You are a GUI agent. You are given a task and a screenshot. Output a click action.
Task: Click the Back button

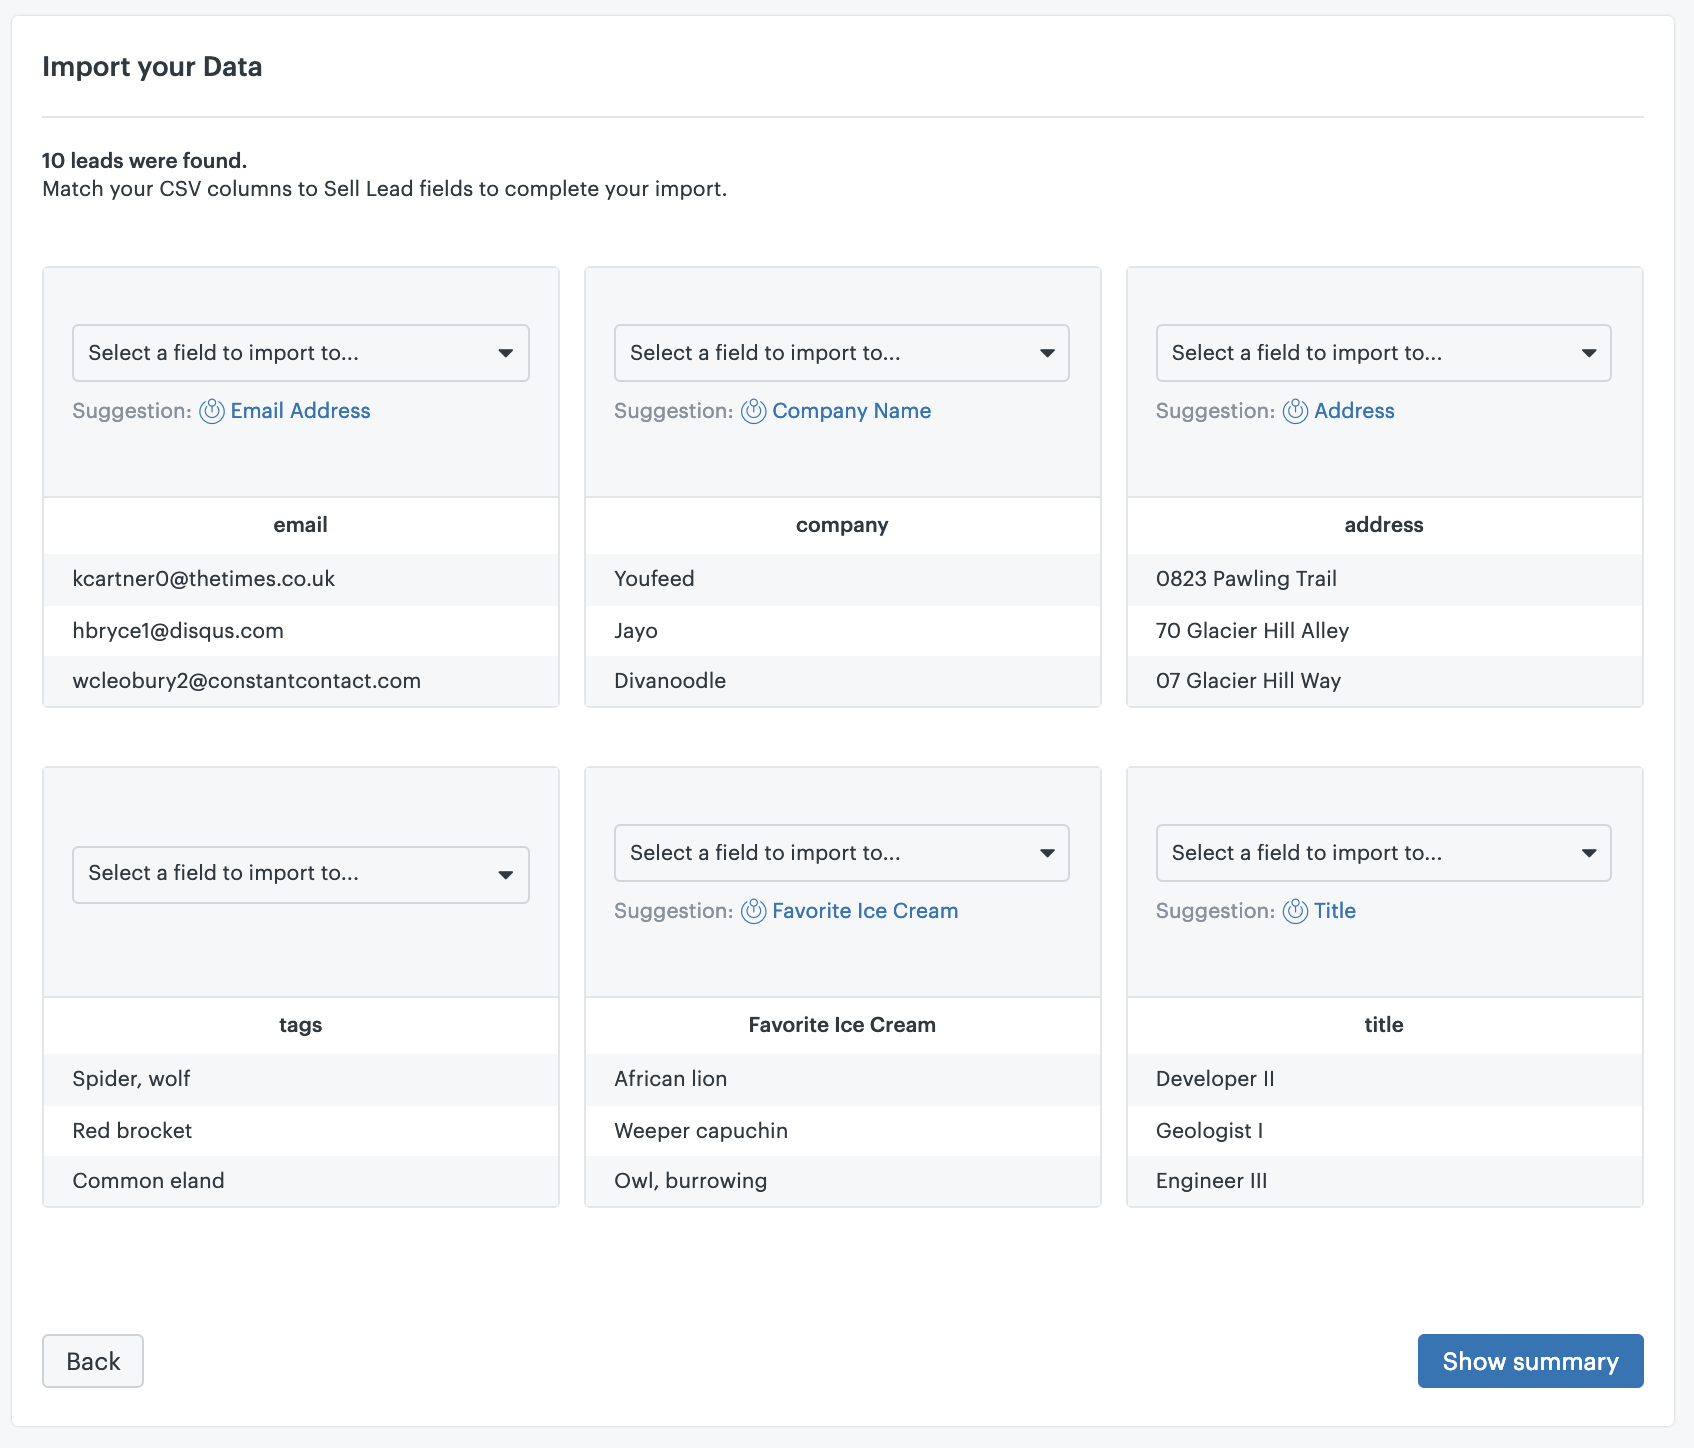pyautogui.click(x=93, y=1361)
